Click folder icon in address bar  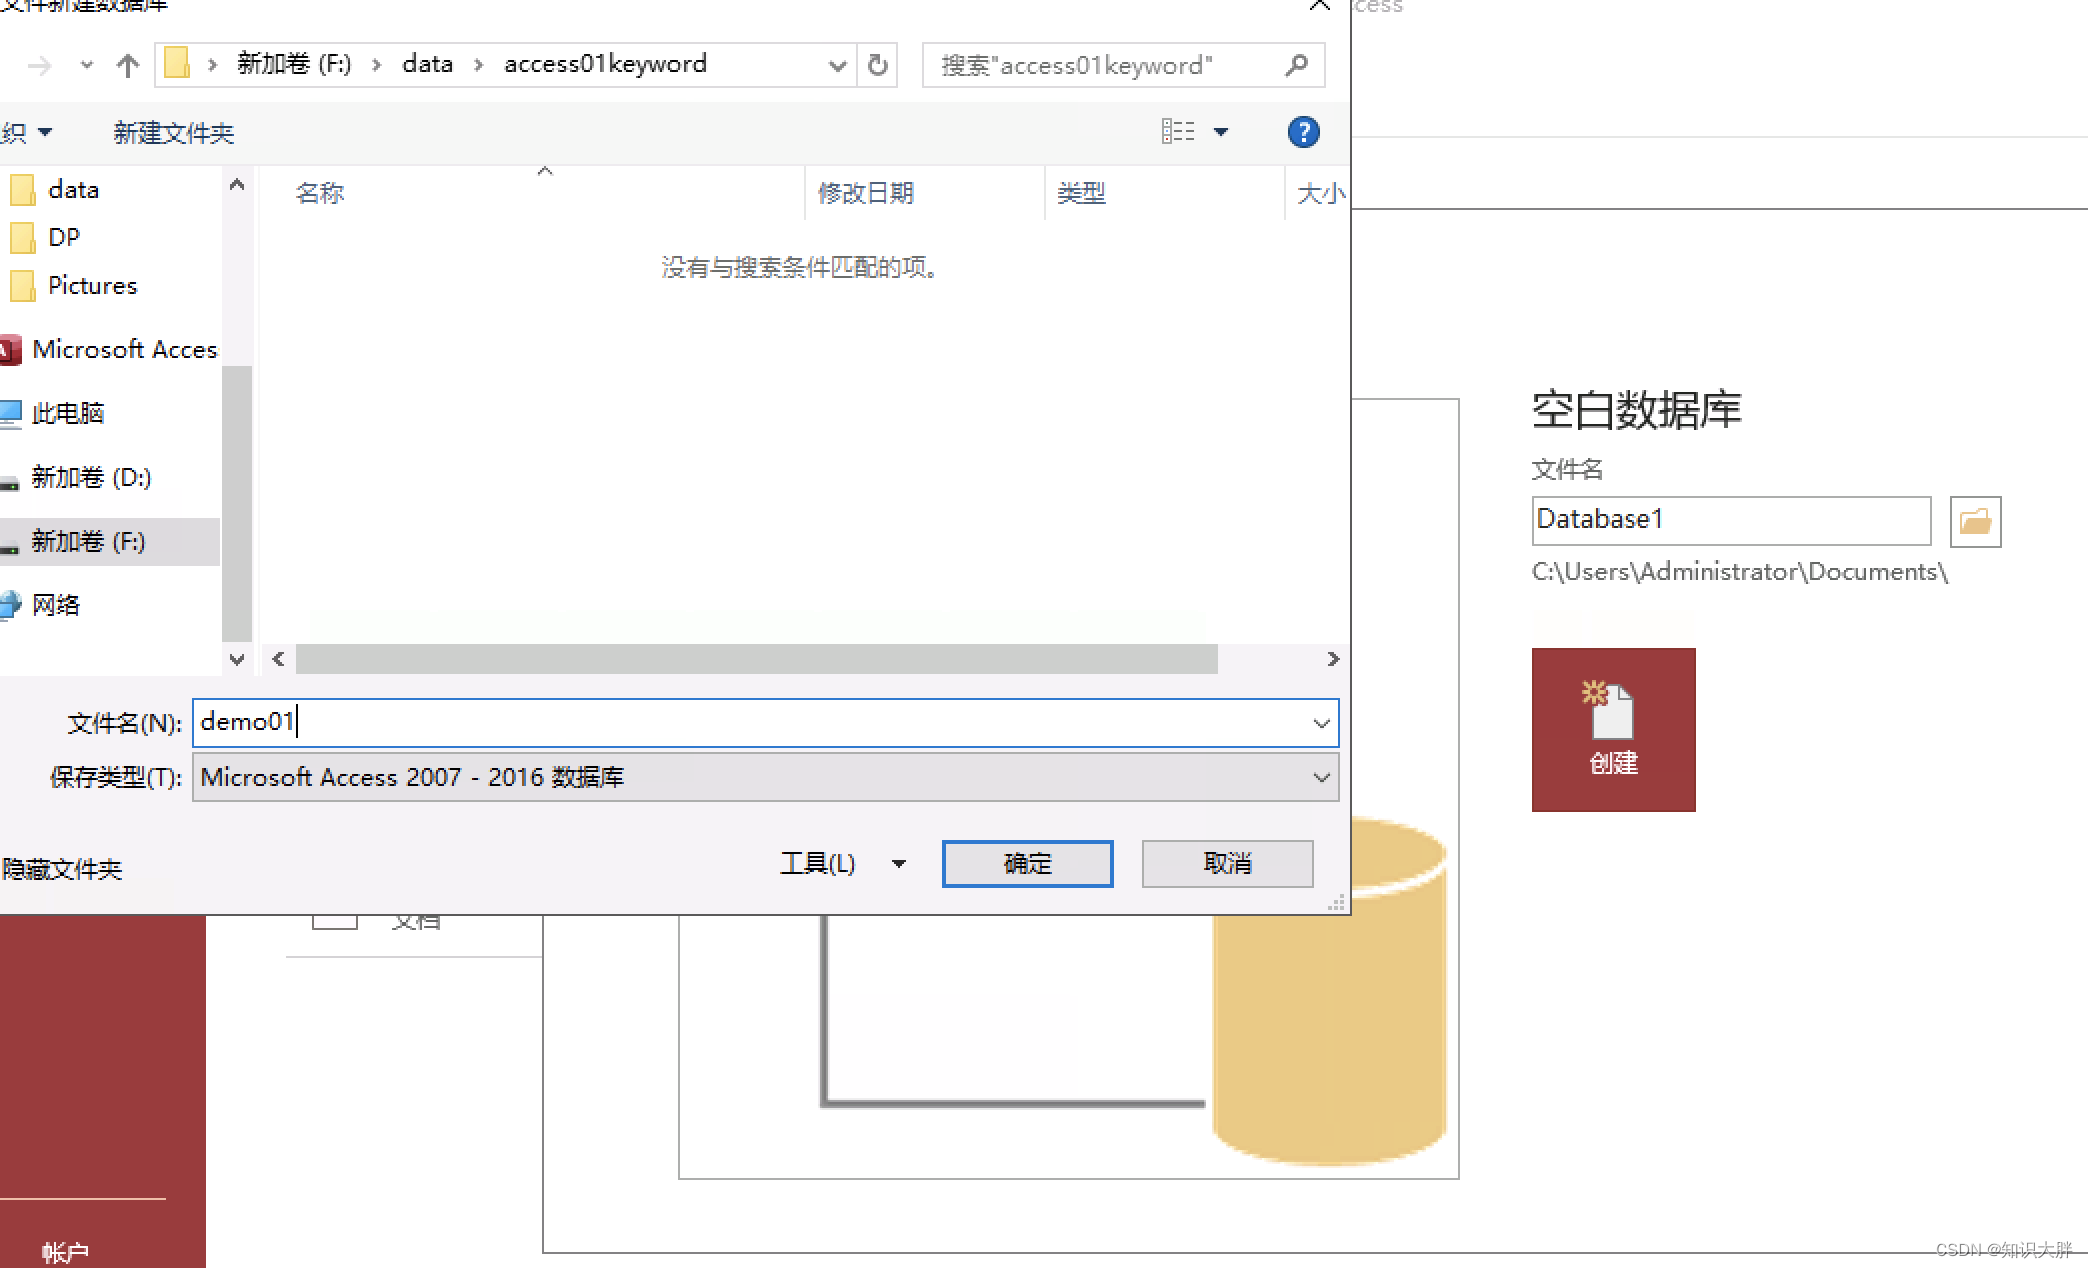point(177,64)
